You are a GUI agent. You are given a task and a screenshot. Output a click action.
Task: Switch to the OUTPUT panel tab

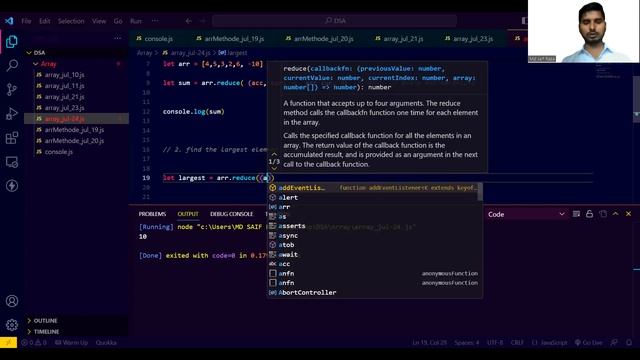pos(188,214)
